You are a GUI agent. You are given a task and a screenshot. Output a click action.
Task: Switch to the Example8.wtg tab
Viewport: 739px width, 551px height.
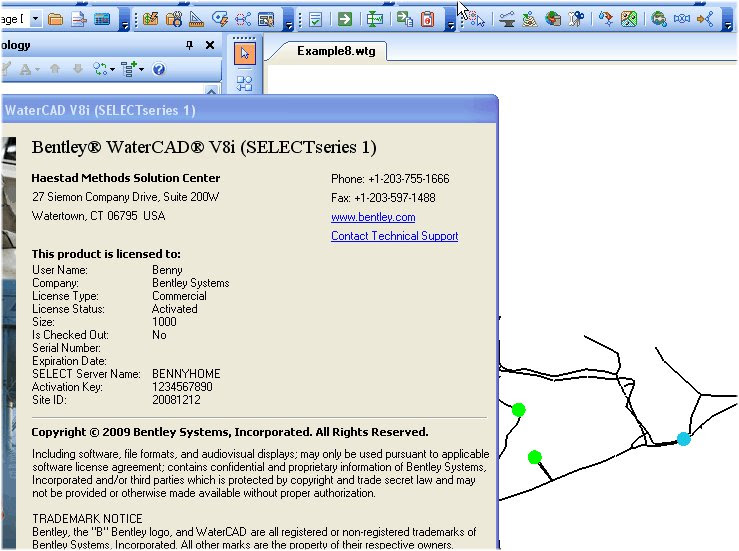point(336,51)
